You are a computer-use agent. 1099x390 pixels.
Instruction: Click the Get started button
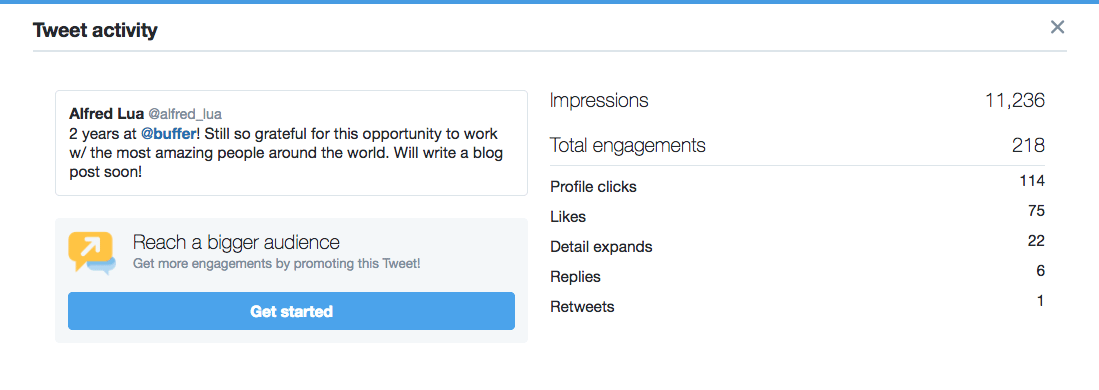[292, 311]
